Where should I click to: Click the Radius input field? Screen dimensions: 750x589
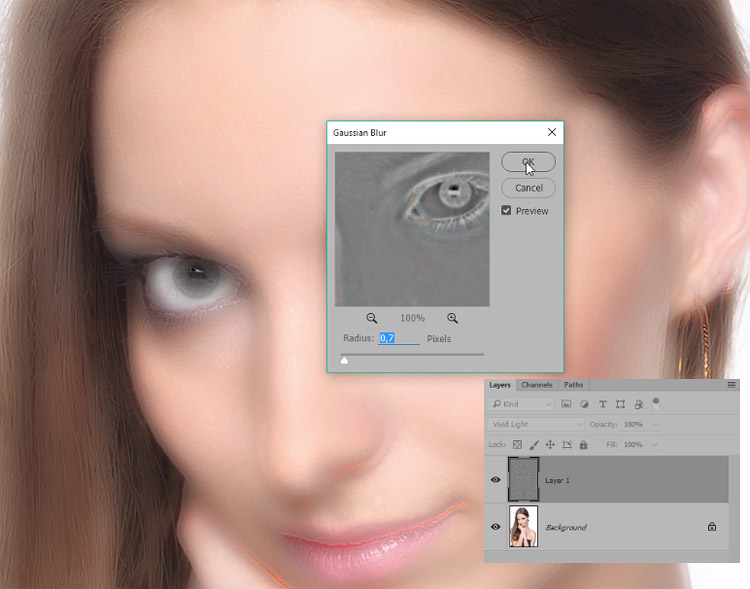(398, 338)
